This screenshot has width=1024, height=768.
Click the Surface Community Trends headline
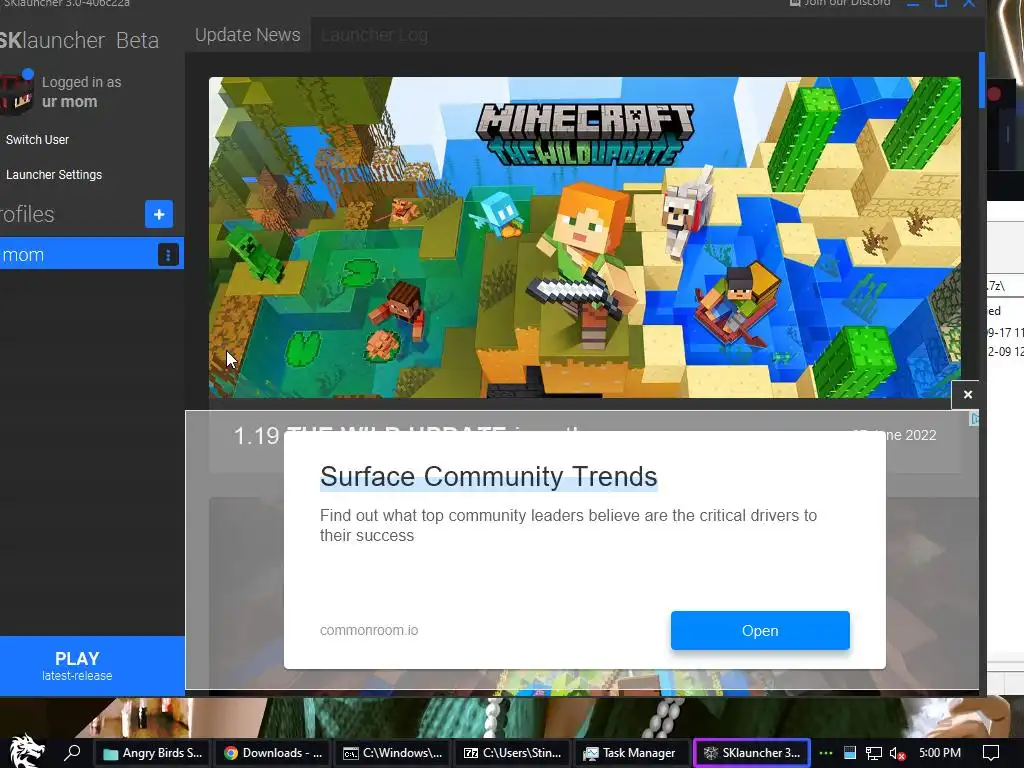(488, 477)
